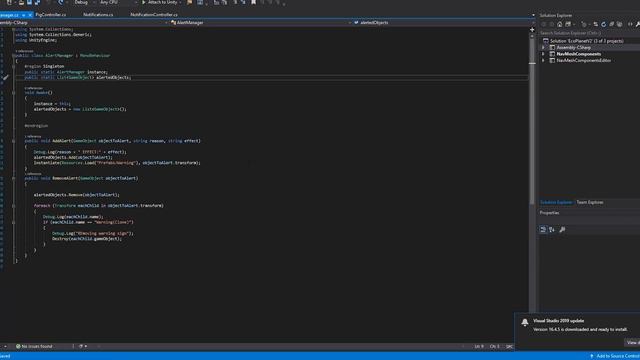Collapse the AddAlert method outline
The height and width of the screenshot is (360, 640).
tap(13, 141)
